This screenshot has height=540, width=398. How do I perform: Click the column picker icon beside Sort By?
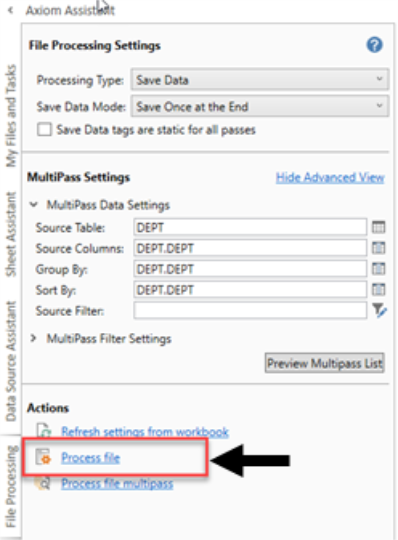[x=378, y=290]
